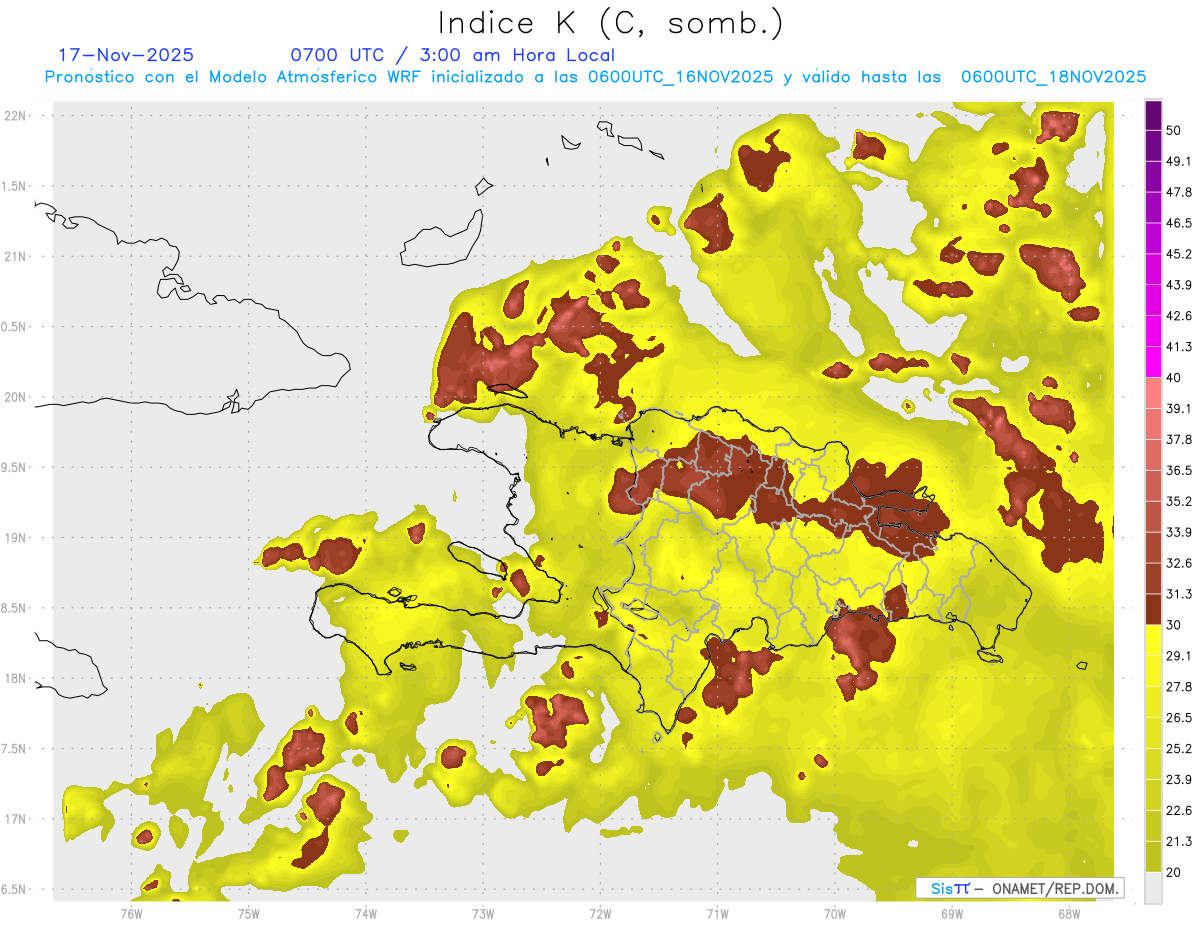The width and height of the screenshot is (1200, 927).
Task: Click the '9.5N' latitude label
Action: pos(13,467)
